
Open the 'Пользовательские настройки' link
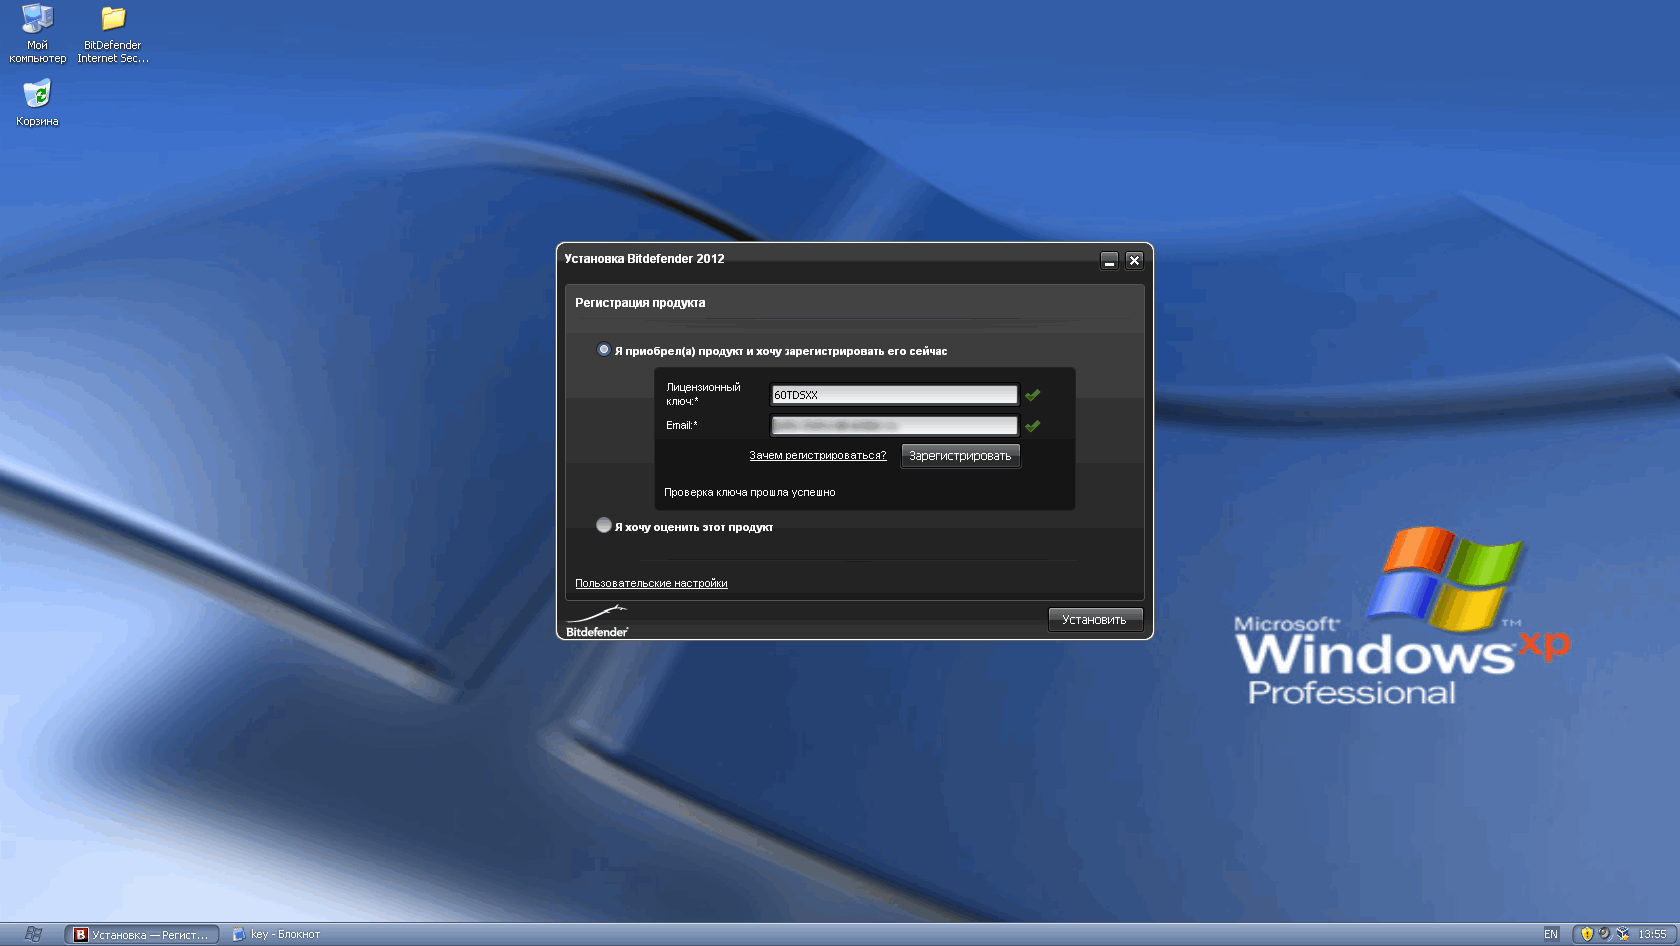[651, 583]
